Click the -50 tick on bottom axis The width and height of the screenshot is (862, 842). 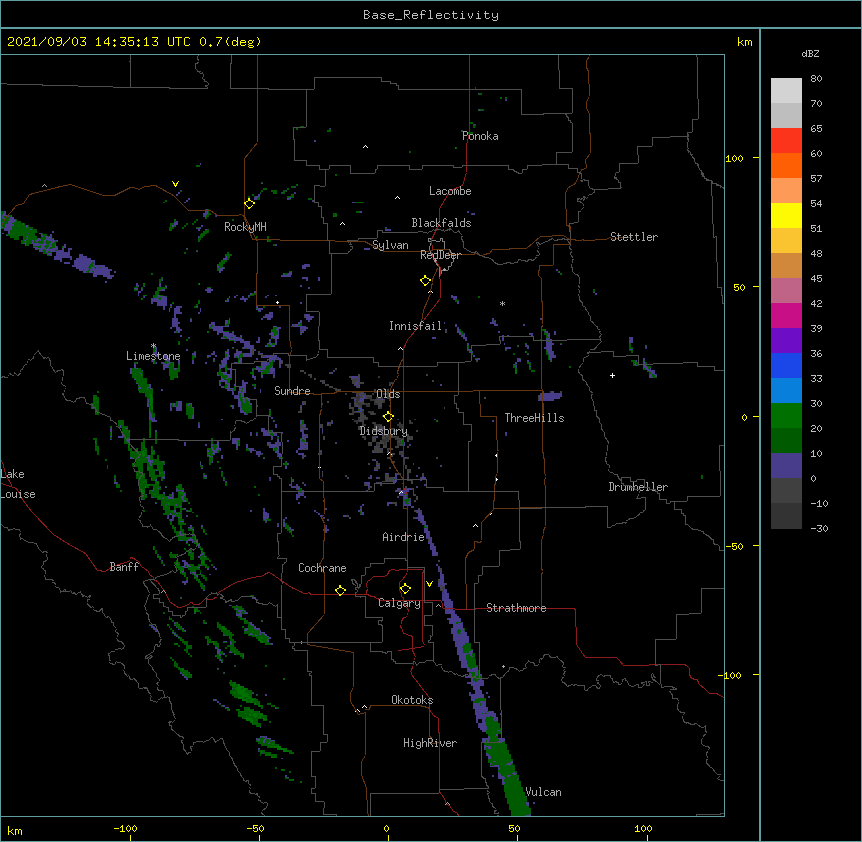pos(255,828)
